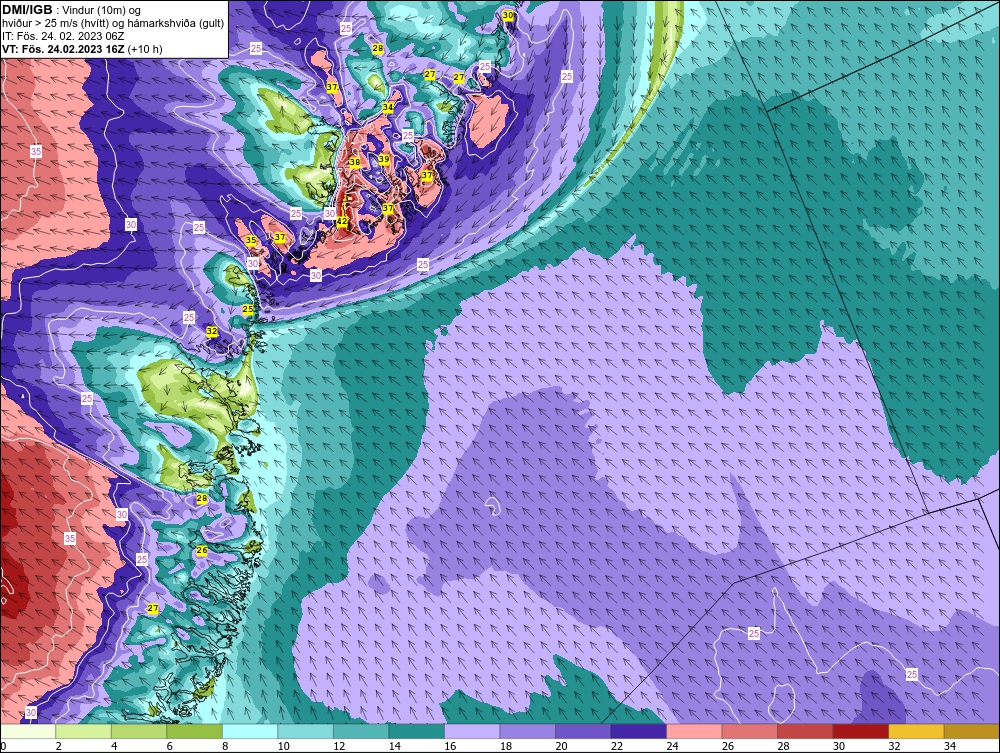Select the 8–10 m/s light cyan legend swatch
The image size is (1000, 753).
[250, 731]
